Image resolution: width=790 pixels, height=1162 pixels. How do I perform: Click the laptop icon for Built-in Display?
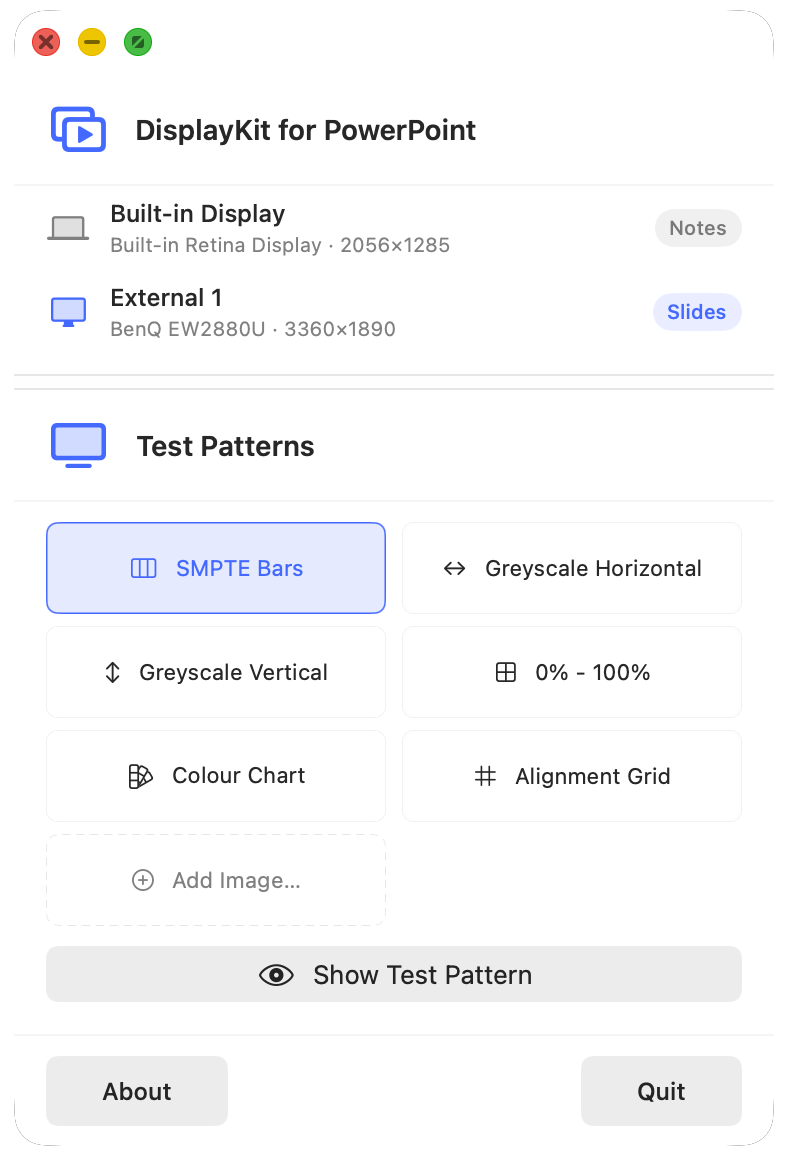click(68, 228)
